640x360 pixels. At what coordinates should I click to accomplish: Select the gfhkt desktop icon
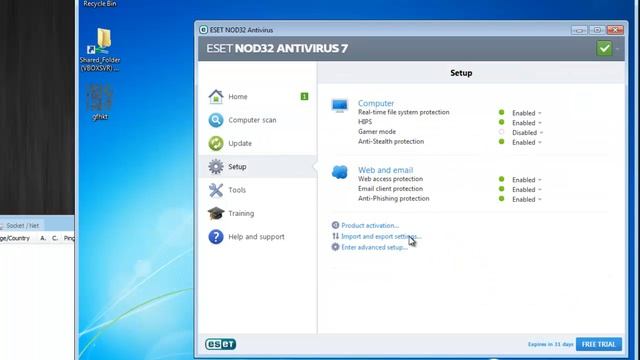coord(100,102)
